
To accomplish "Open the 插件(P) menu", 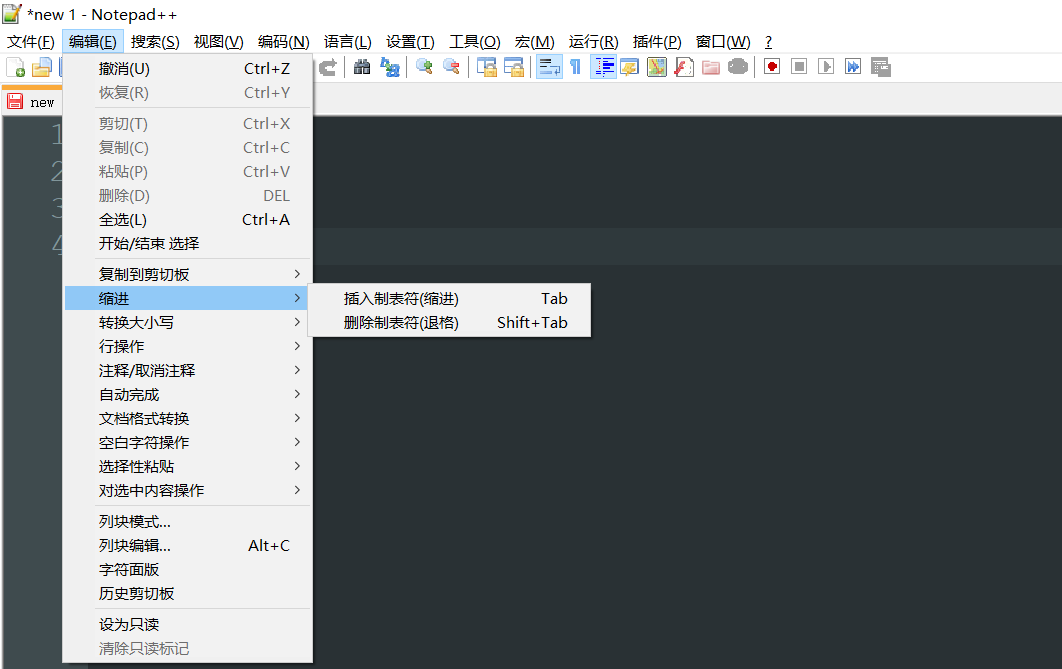I will pos(657,42).
